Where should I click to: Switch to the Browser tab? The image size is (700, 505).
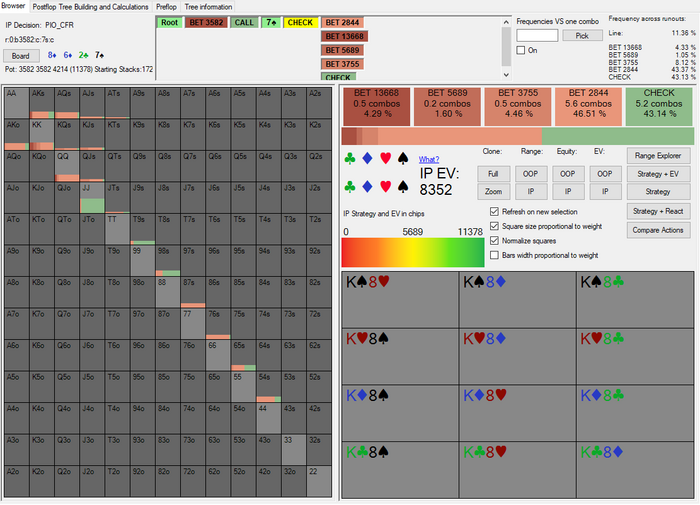click(x=13, y=6)
